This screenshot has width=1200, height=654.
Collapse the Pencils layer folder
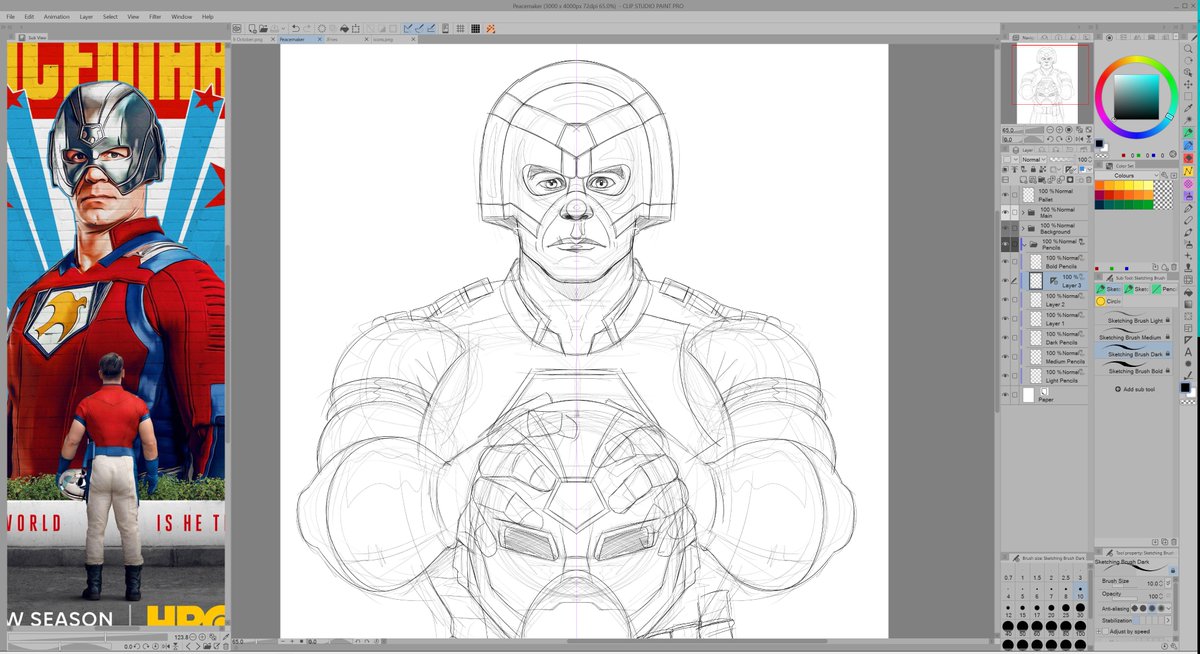(x=1024, y=244)
